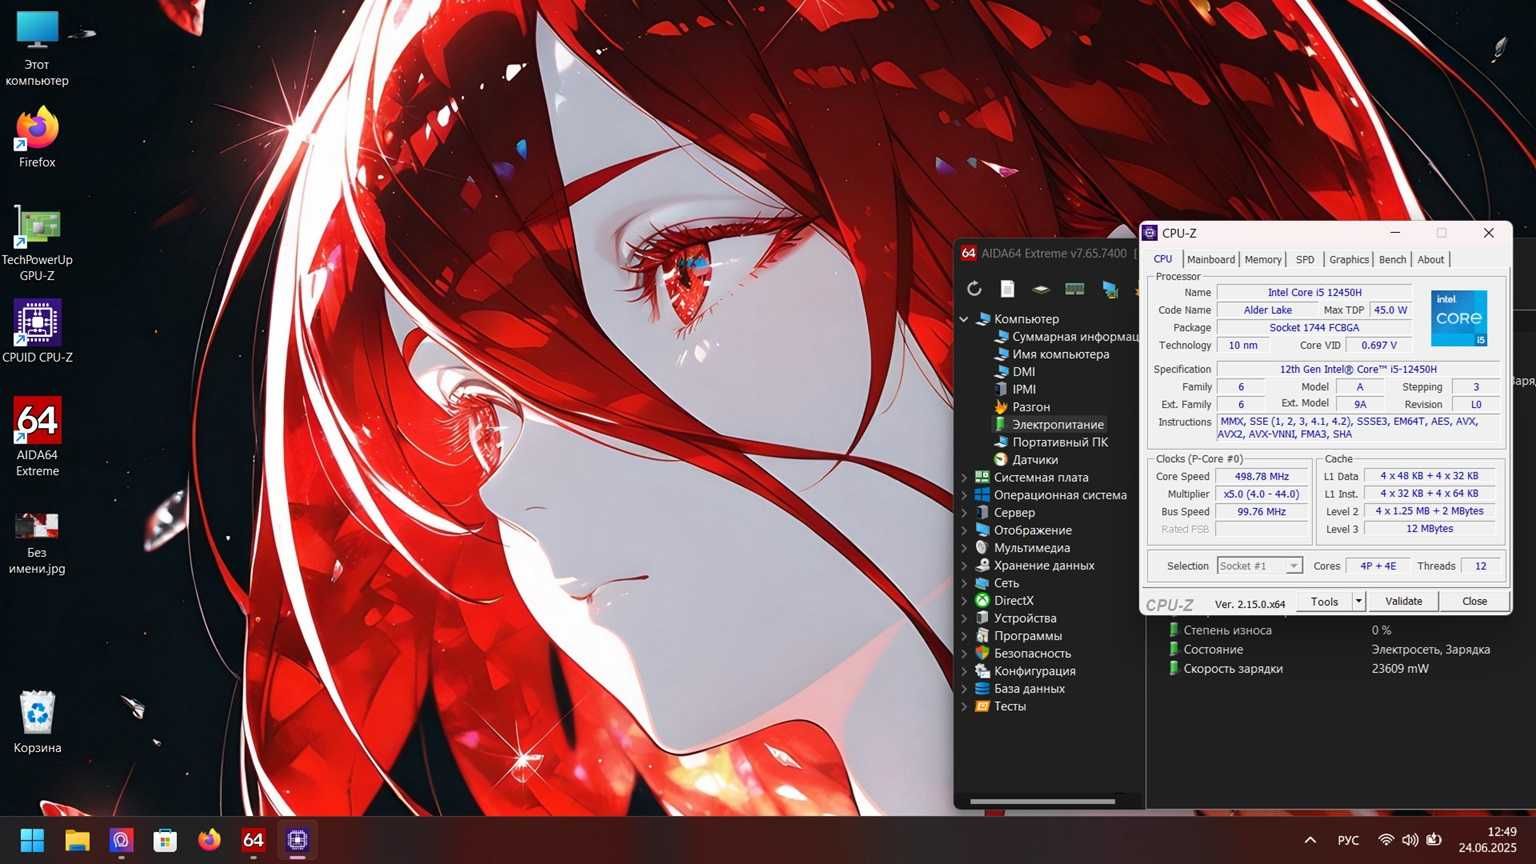The width and height of the screenshot is (1536, 864).
Task: Open the Tools dropdown arrow in CPU-Z
Action: click(x=1358, y=601)
